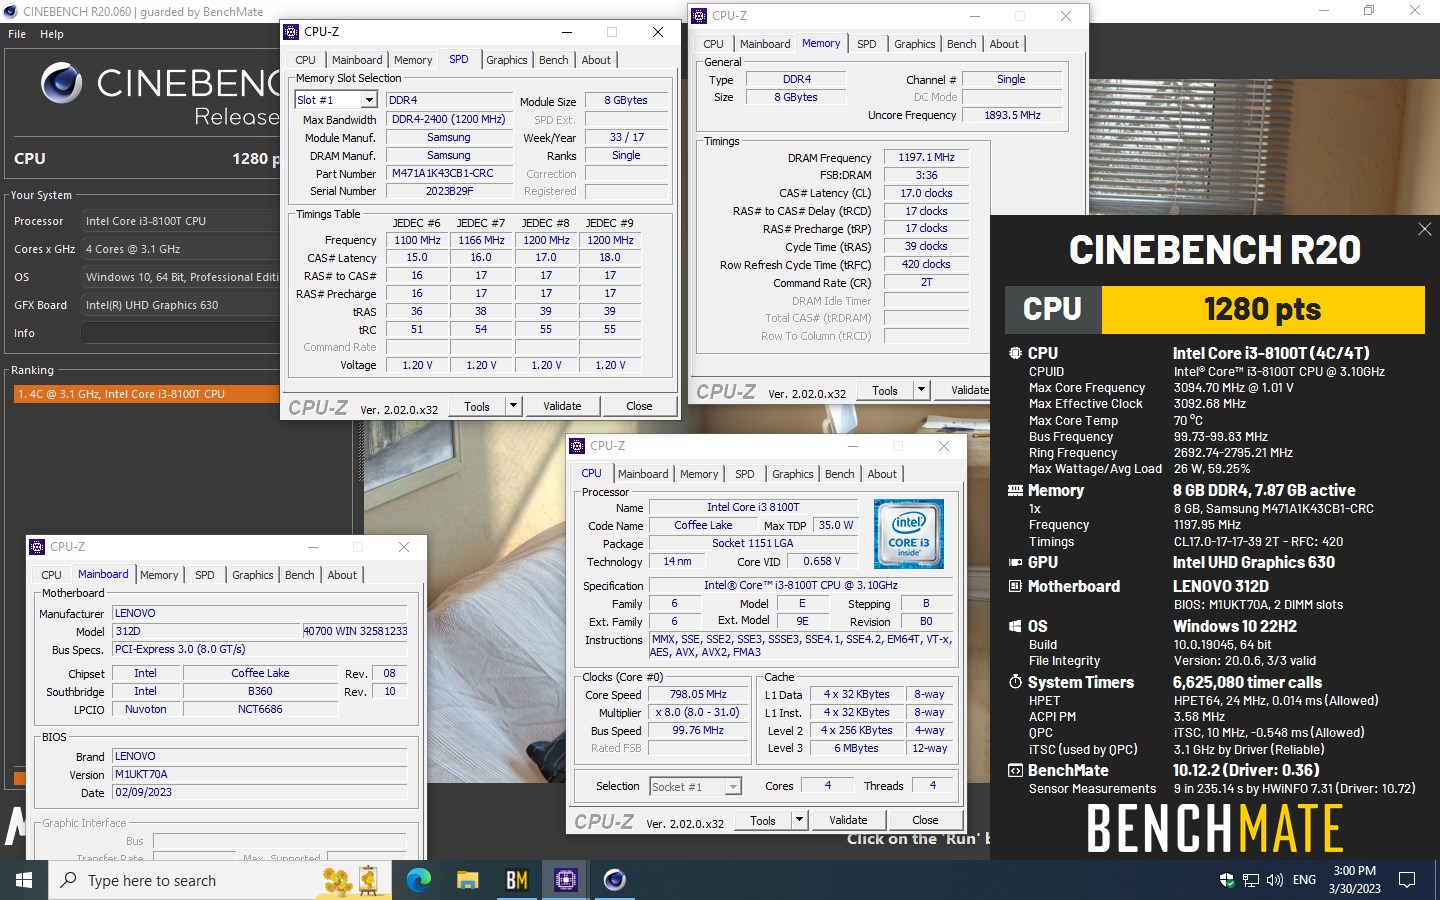
Task: Open the Slot #1 dropdown in SPD window
Action: click(x=369, y=100)
